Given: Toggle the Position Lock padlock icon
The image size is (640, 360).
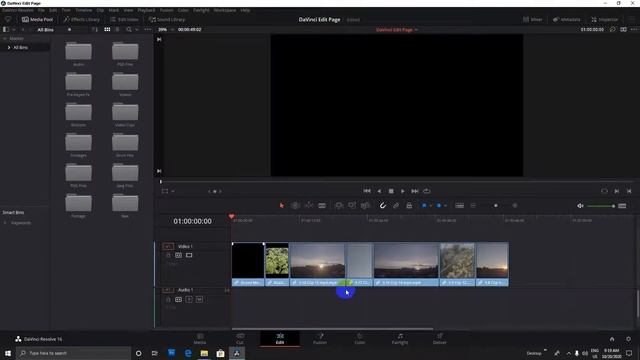Looking at the screenshot, I should (409, 205).
